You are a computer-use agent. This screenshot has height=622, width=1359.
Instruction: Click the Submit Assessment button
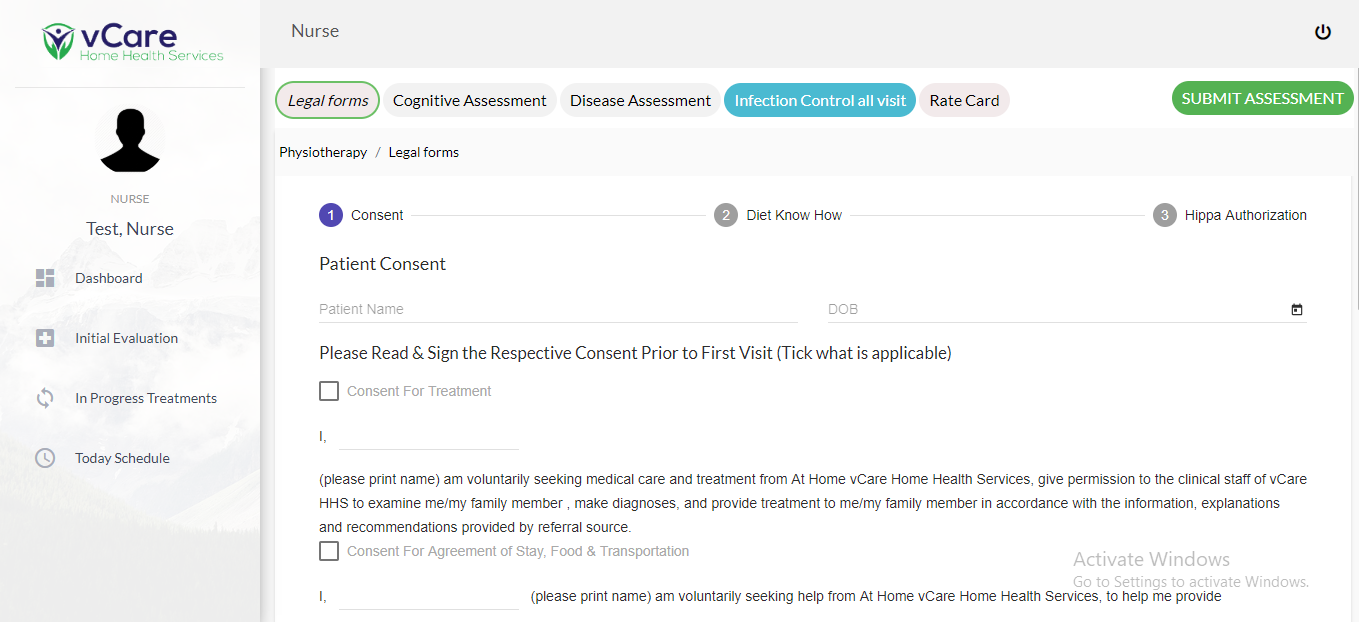1262,98
